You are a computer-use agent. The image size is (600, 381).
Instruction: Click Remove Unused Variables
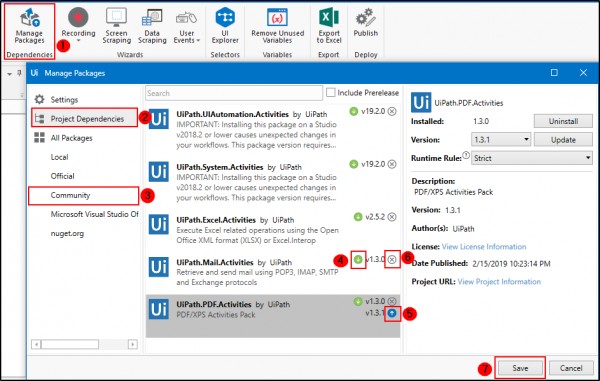click(x=277, y=26)
